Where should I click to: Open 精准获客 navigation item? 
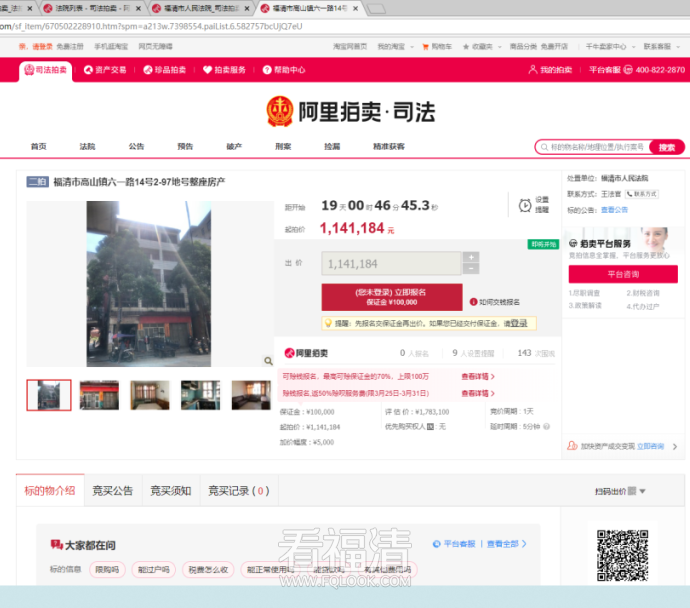(x=389, y=147)
